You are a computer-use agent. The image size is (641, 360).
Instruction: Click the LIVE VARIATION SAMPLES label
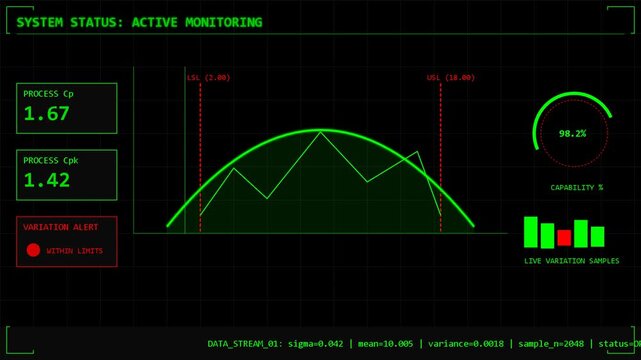[x=572, y=261]
